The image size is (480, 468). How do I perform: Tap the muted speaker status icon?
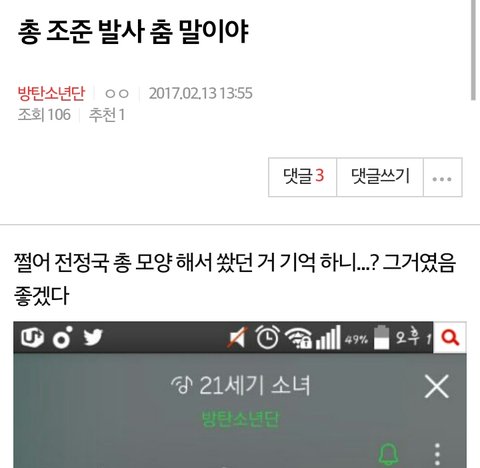[237, 338]
